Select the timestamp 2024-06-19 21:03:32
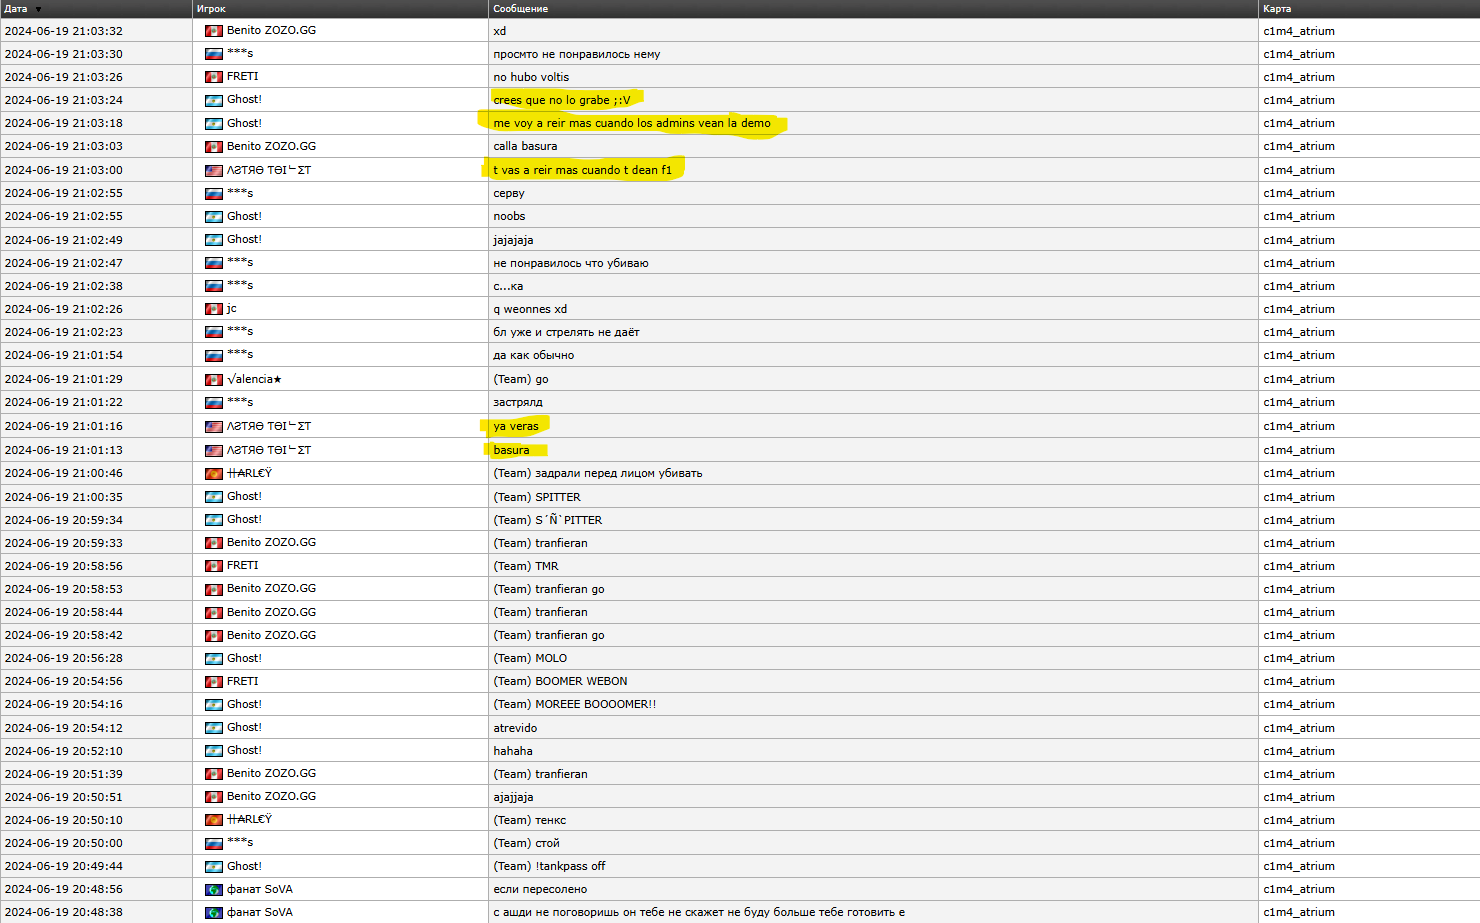The height and width of the screenshot is (923, 1480). pos(64,31)
